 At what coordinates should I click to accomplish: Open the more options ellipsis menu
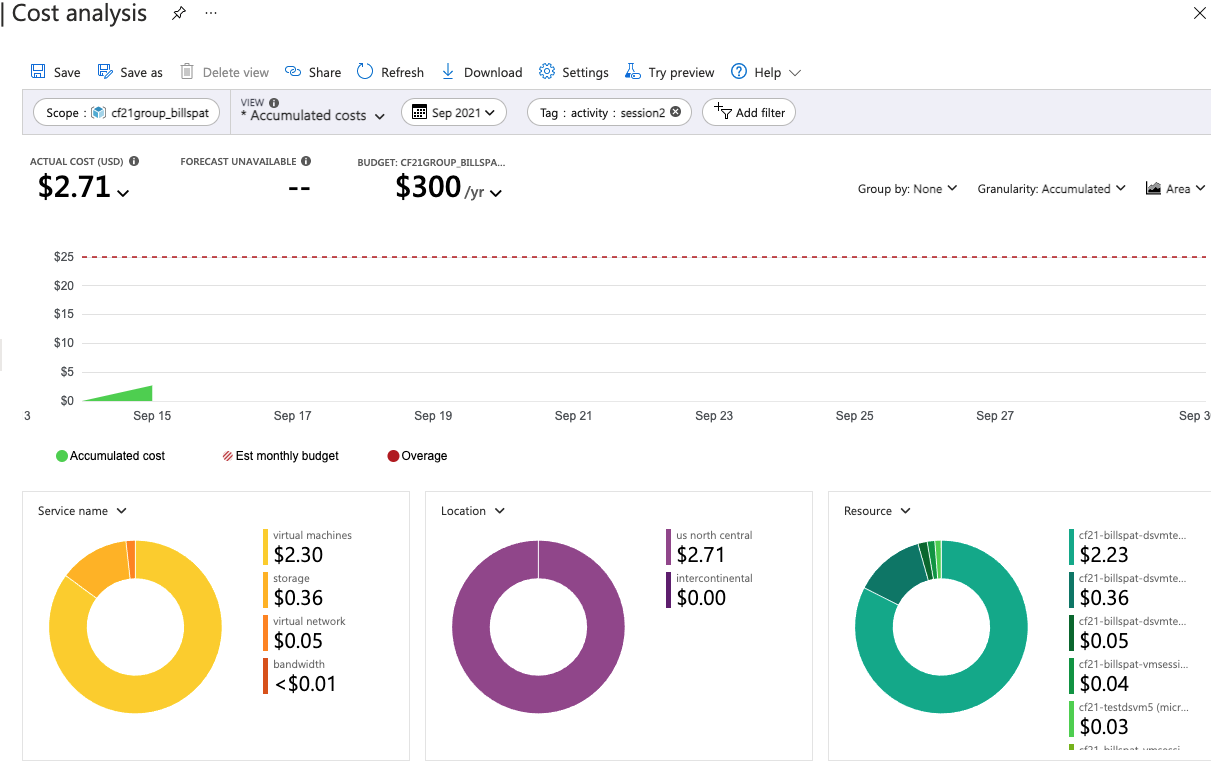(210, 14)
